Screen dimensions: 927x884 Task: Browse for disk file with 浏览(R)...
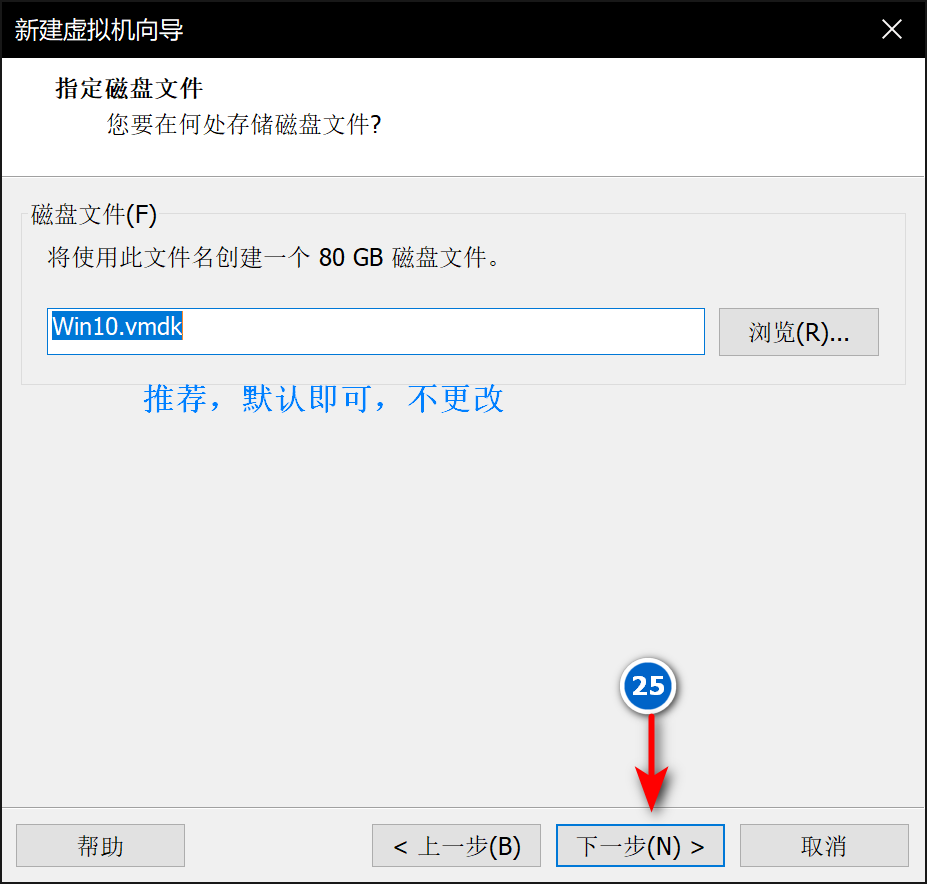[x=798, y=332]
